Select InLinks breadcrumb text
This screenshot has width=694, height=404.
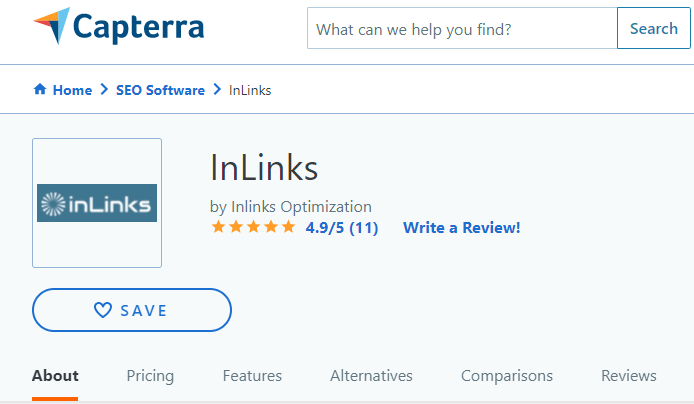coord(250,90)
